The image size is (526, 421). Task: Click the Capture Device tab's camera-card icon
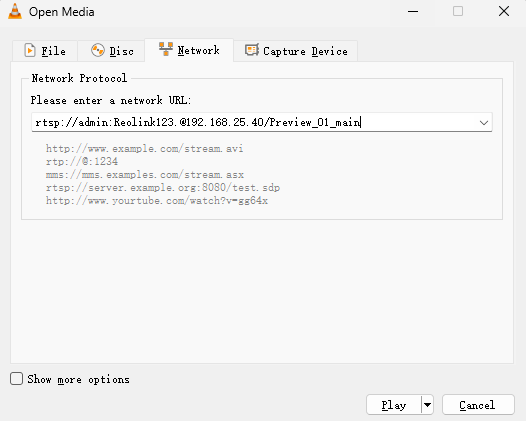click(x=252, y=50)
